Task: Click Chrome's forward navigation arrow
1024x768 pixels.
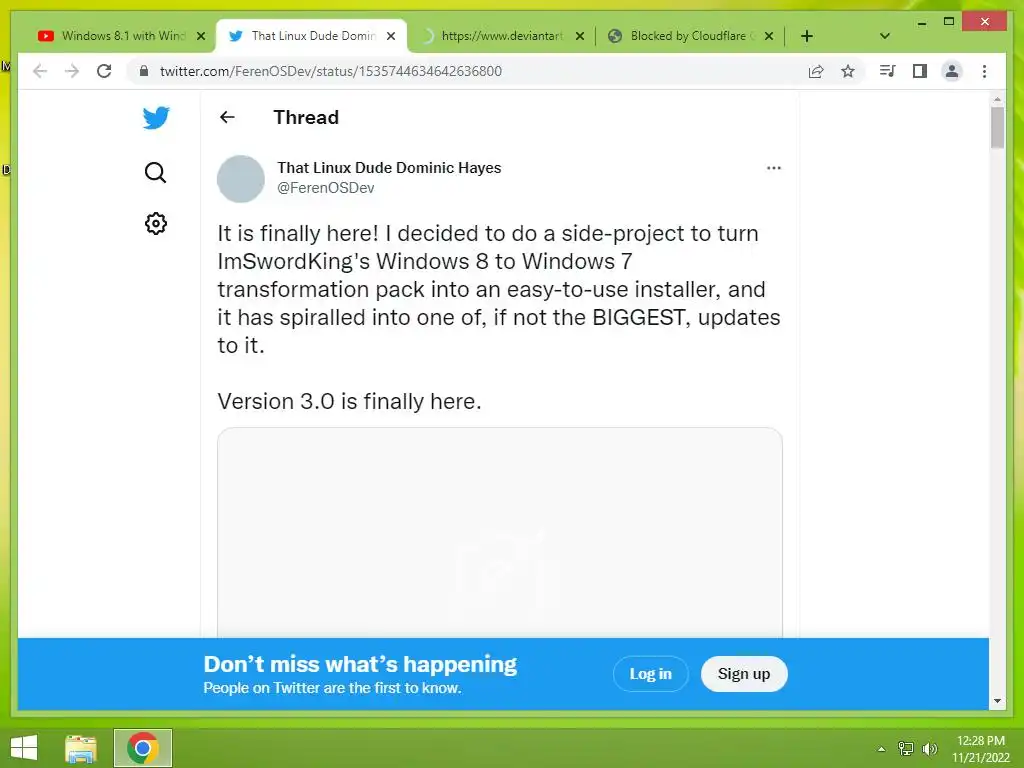Action: coord(72,71)
